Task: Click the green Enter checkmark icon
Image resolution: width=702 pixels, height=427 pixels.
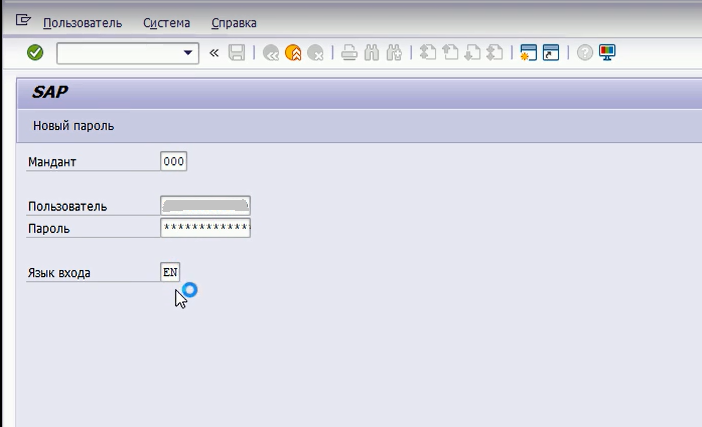Action: [x=35, y=53]
